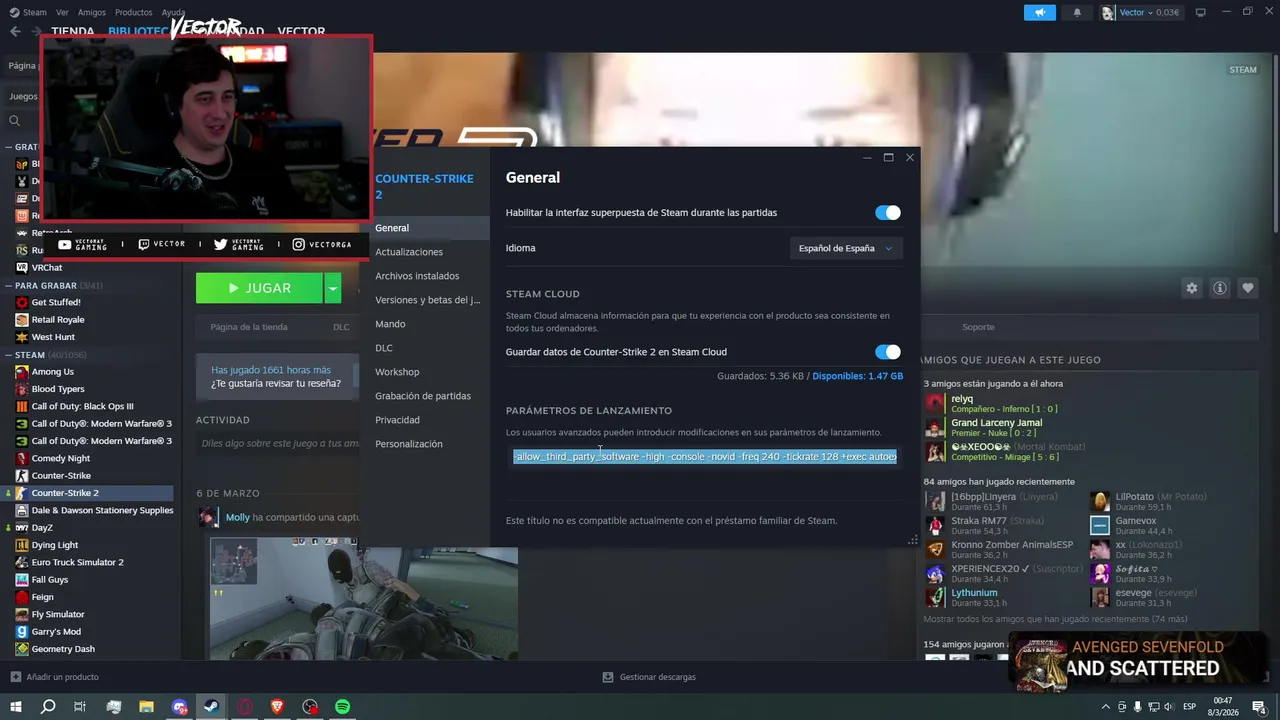Screen dimensions: 1280x720
Task: Open File Explorer from taskbar
Action: (146, 706)
